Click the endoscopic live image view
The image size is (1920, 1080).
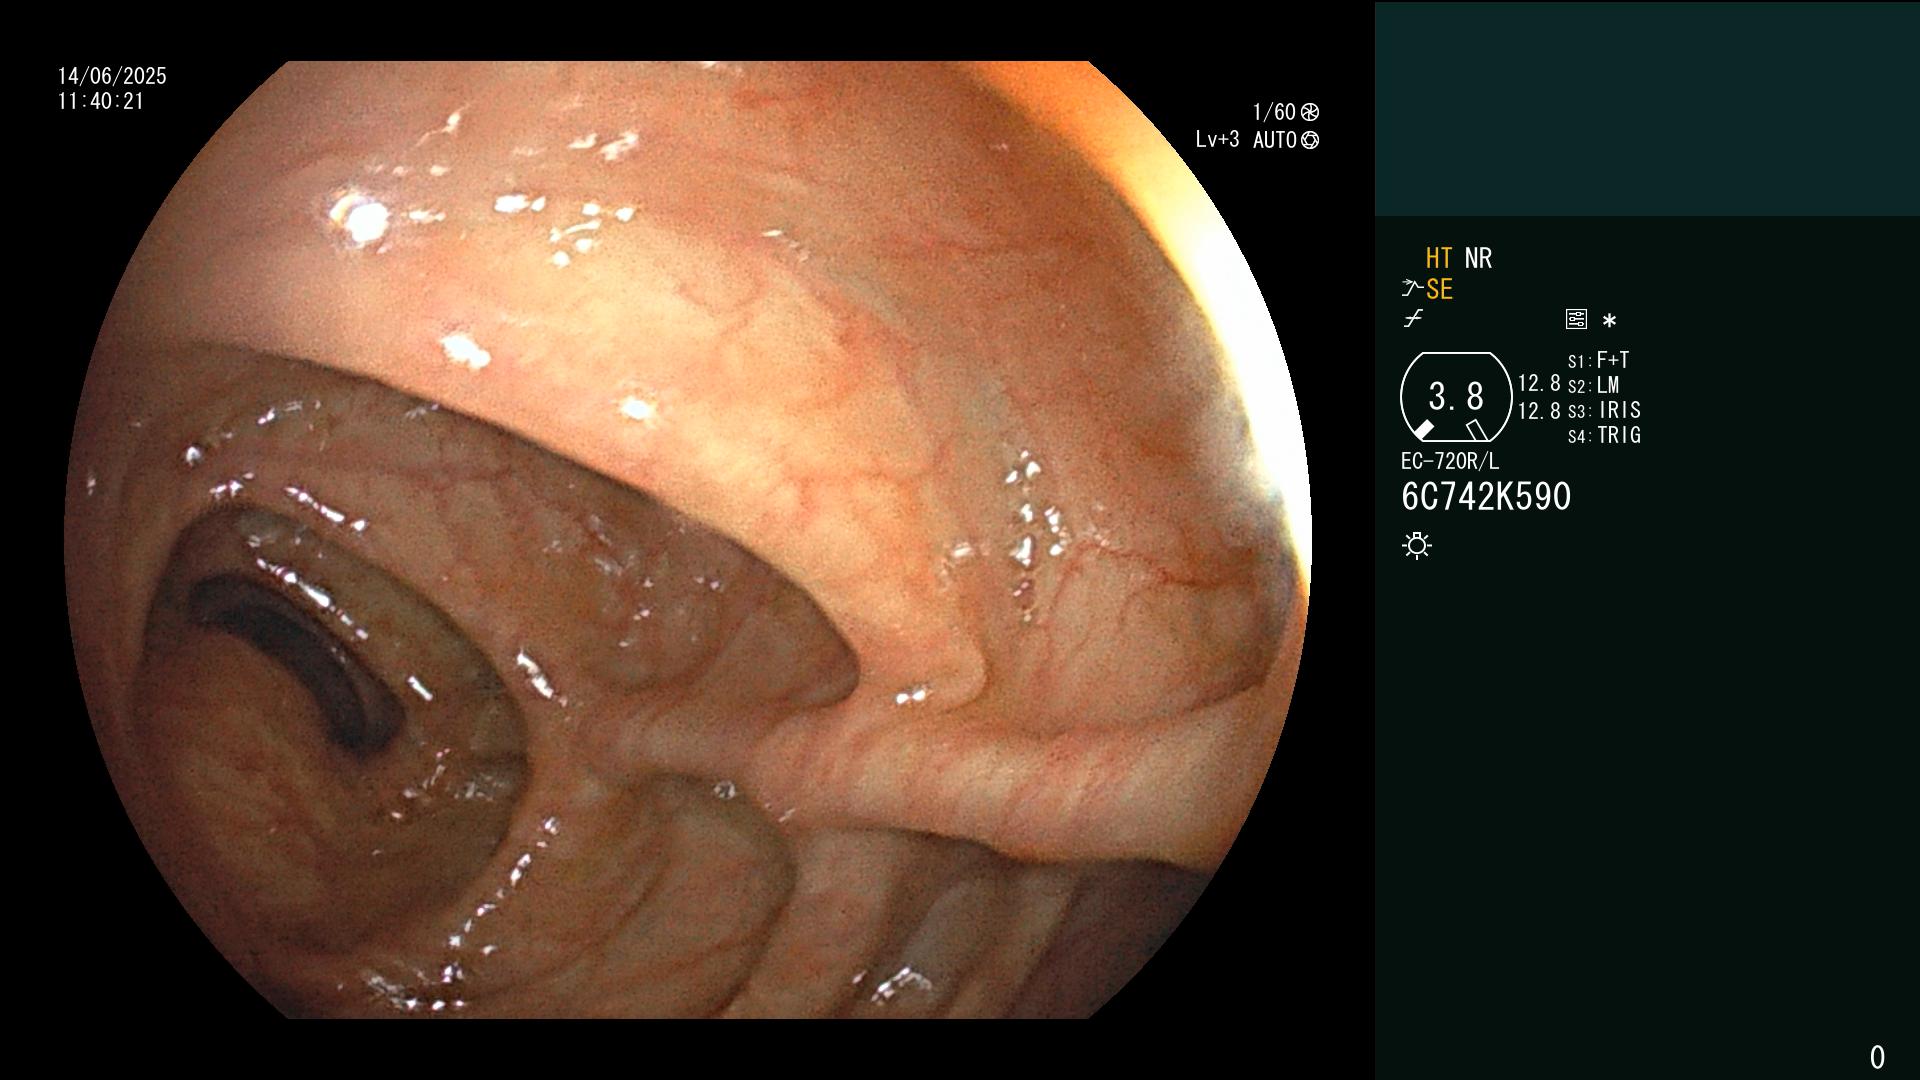(x=688, y=540)
